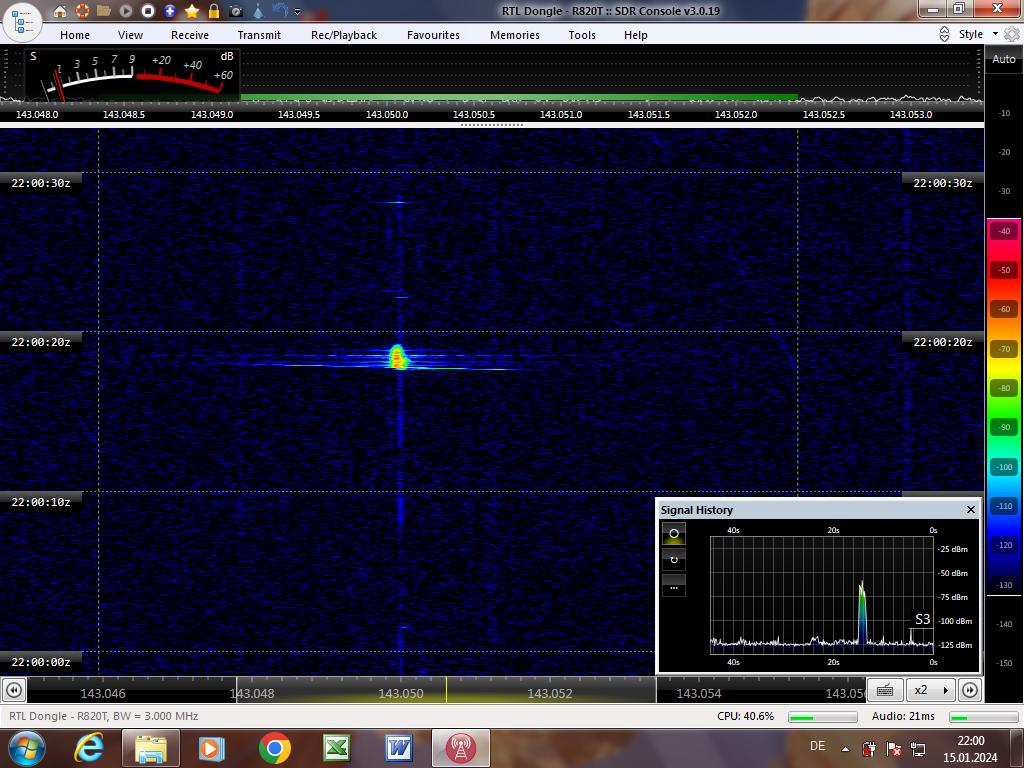Click the Home icon in quick toolbar
The width and height of the screenshot is (1024, 768).
(60, 11)
